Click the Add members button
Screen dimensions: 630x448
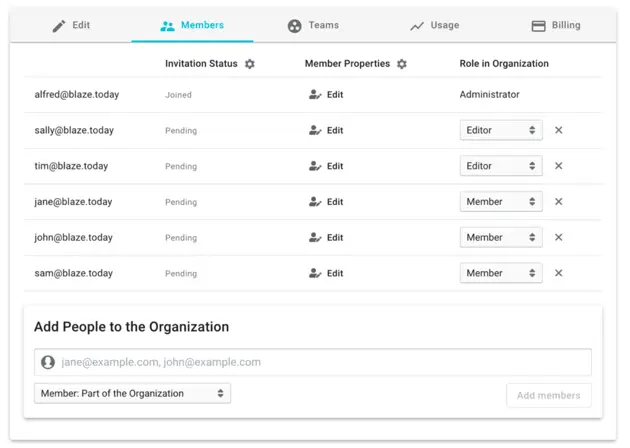click(548, 395)
